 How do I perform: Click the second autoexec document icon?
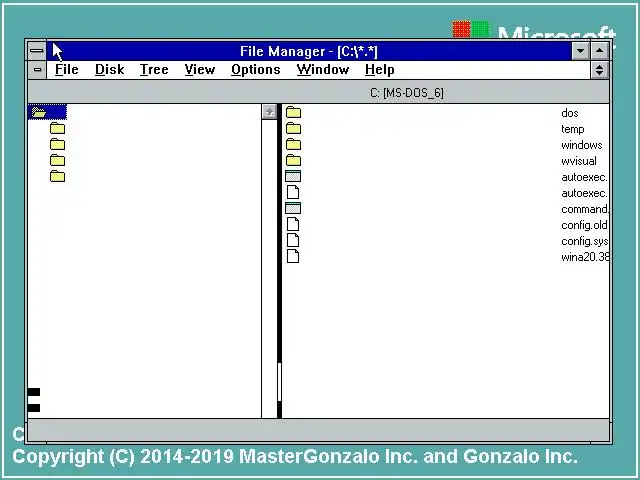[x=293, y=192]
